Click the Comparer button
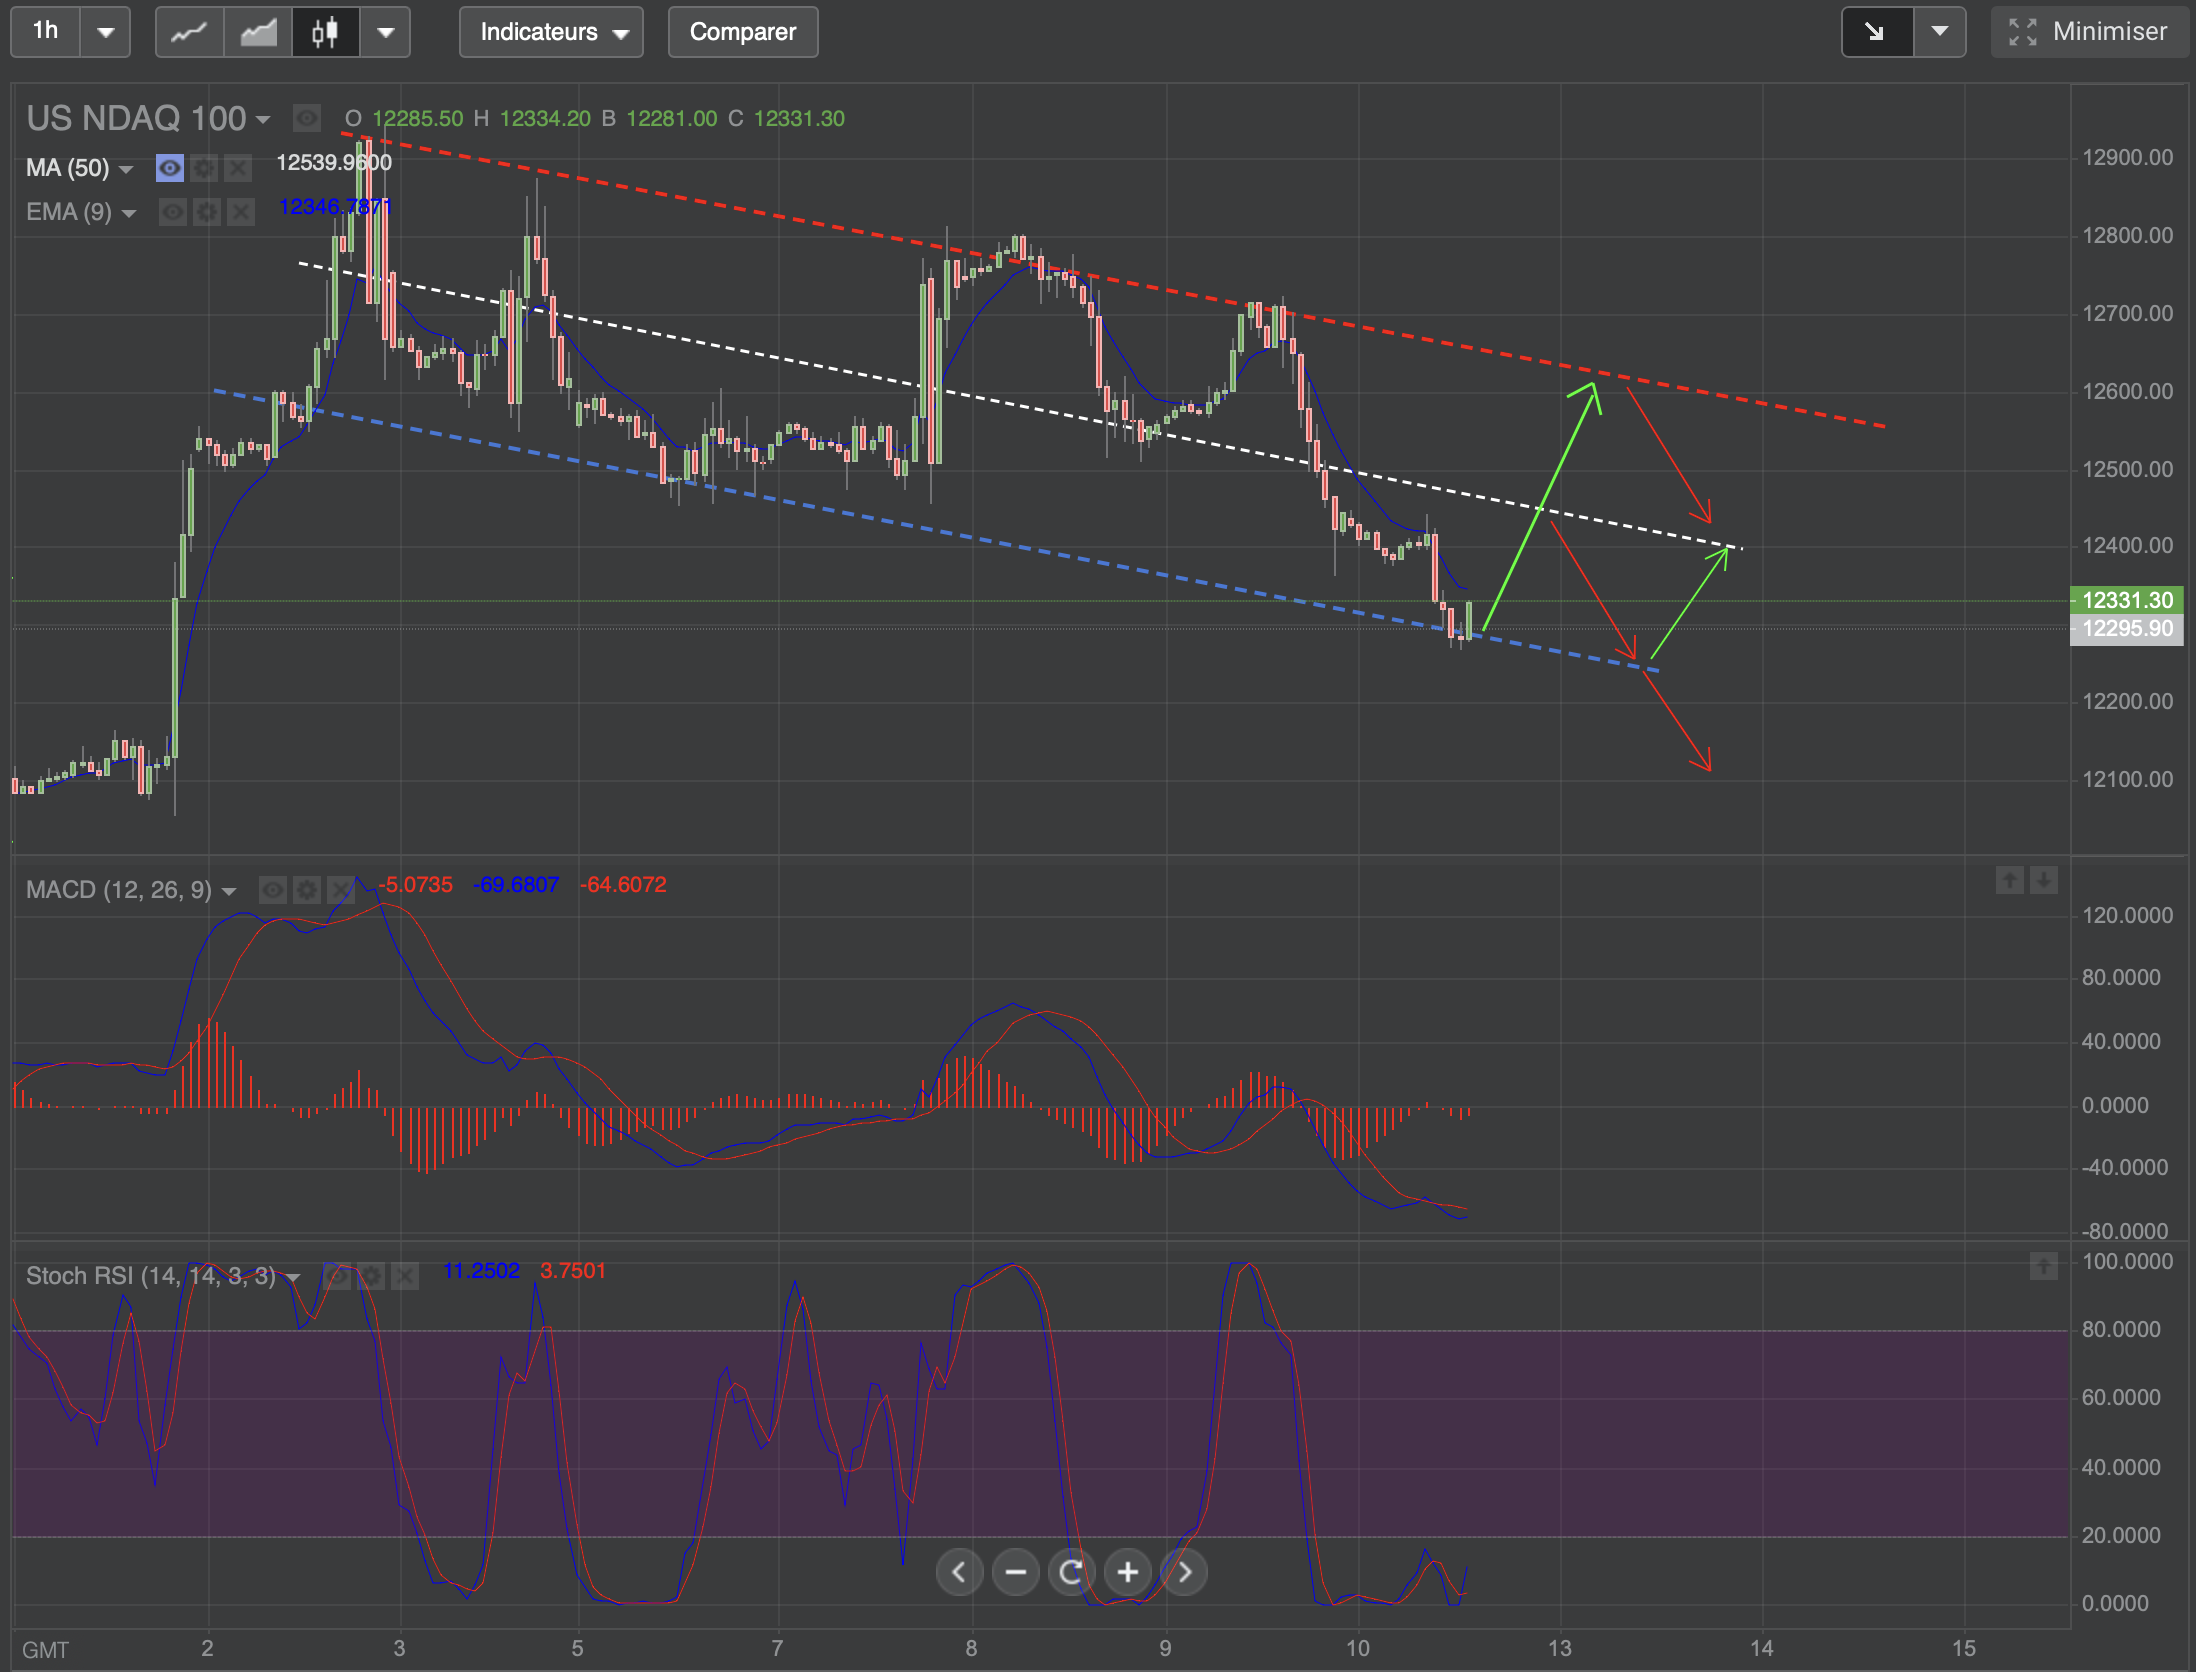Image resolution: width=2196 pixels, height=1672 pixels. tap(742, 32)
